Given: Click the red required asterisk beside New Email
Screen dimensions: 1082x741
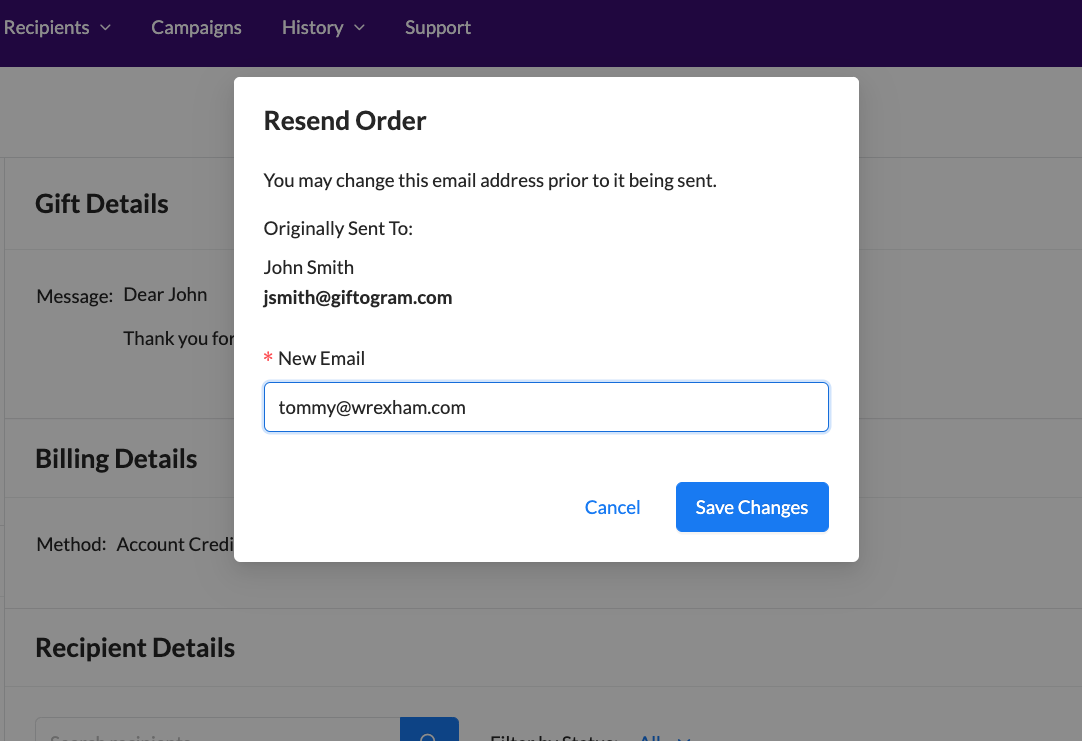Looking at the screenshot, I should tap(268, 359).
